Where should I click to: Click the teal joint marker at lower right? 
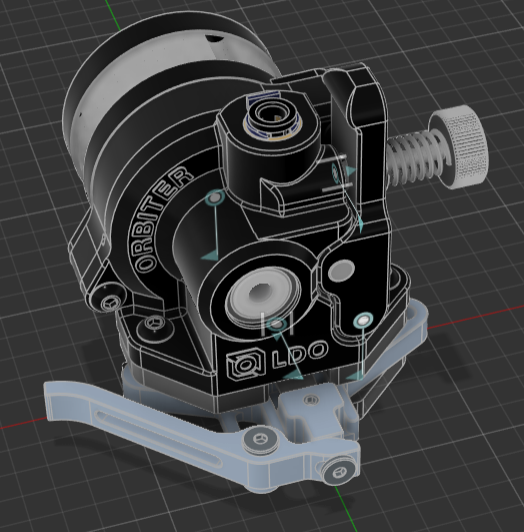pyautogui.click(x=363, y=320)
